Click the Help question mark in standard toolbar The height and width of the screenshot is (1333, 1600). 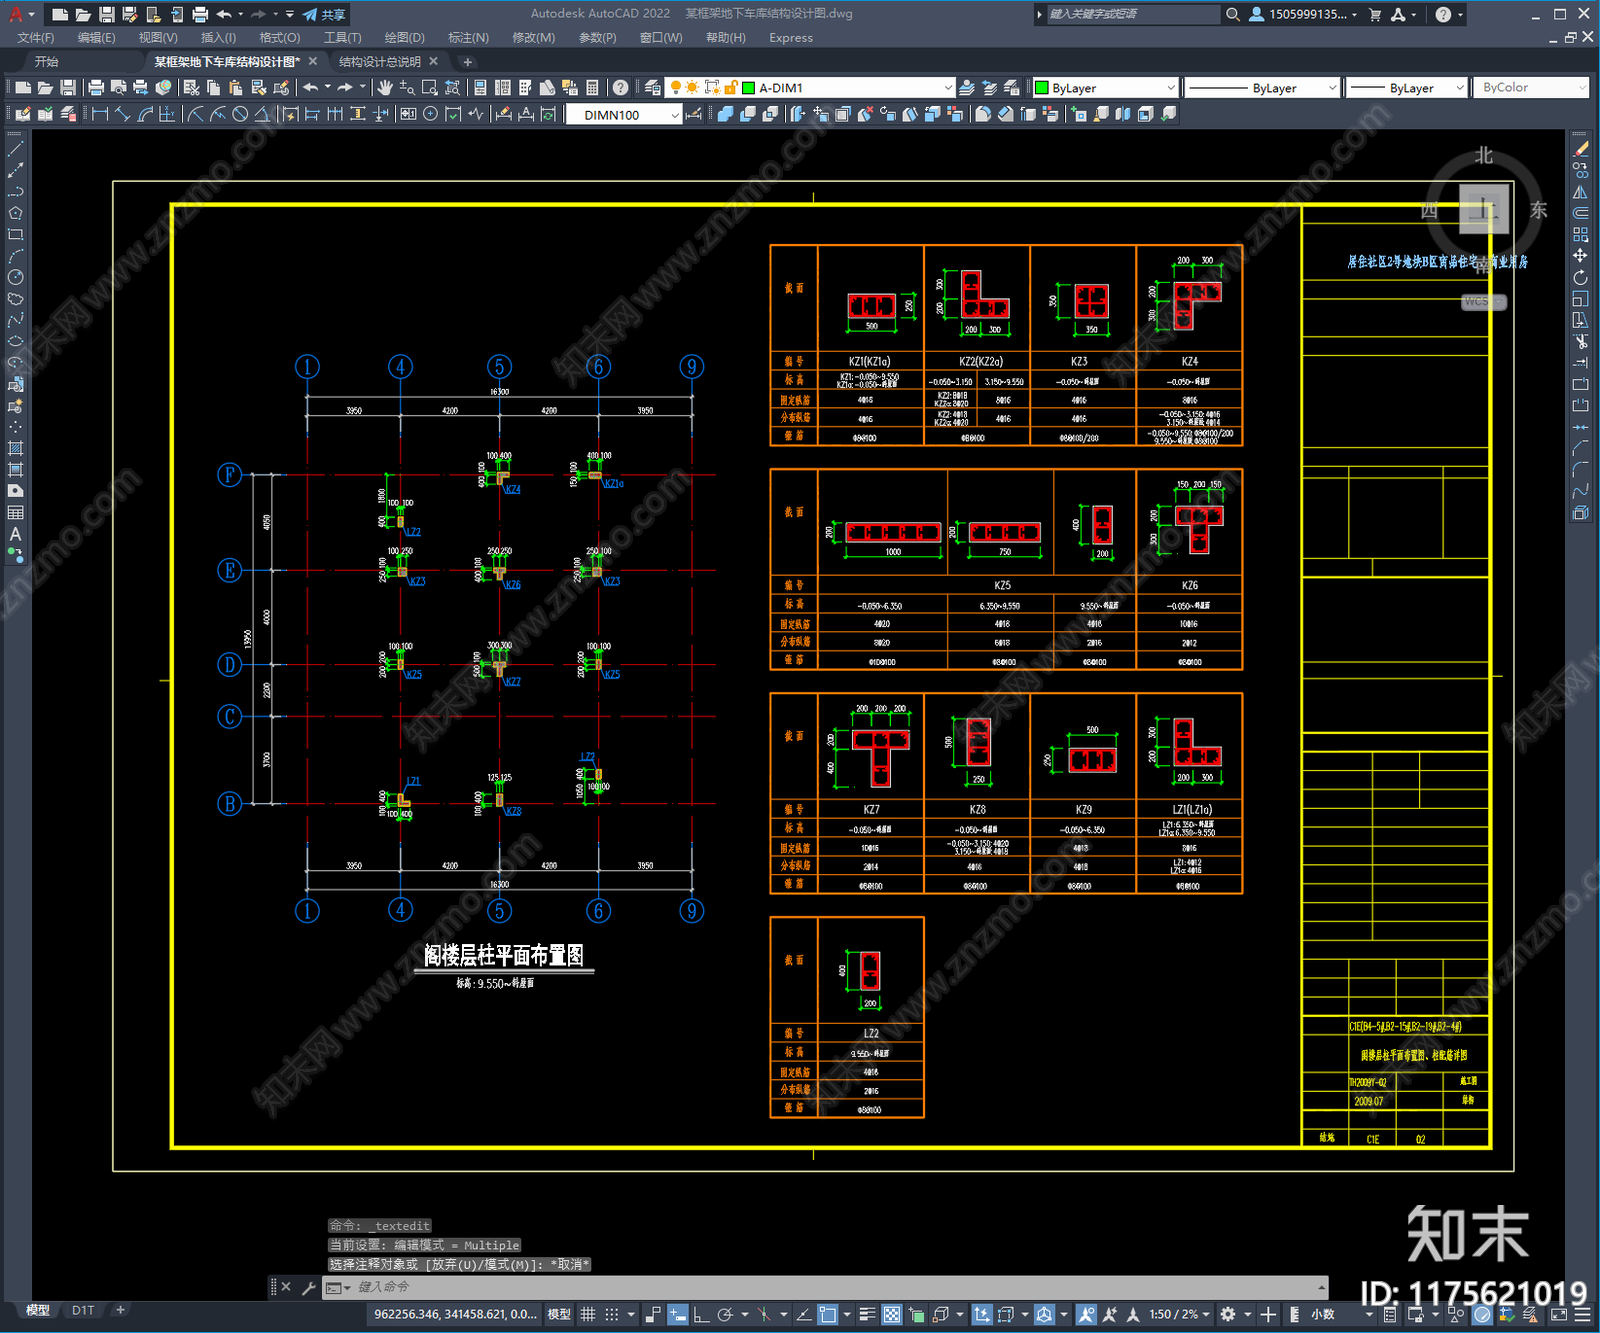tap(621, 88)
